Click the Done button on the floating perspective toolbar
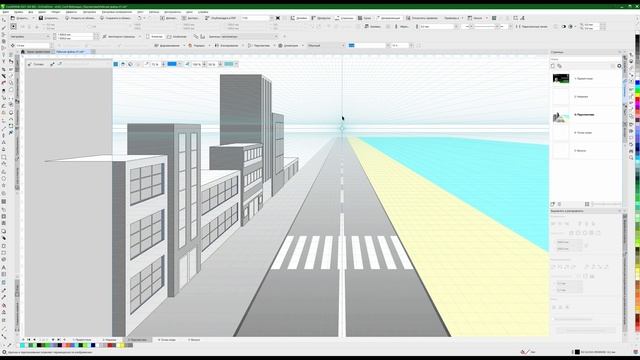The height and width of the screenshot is (360, 640). tap(36, 64)
